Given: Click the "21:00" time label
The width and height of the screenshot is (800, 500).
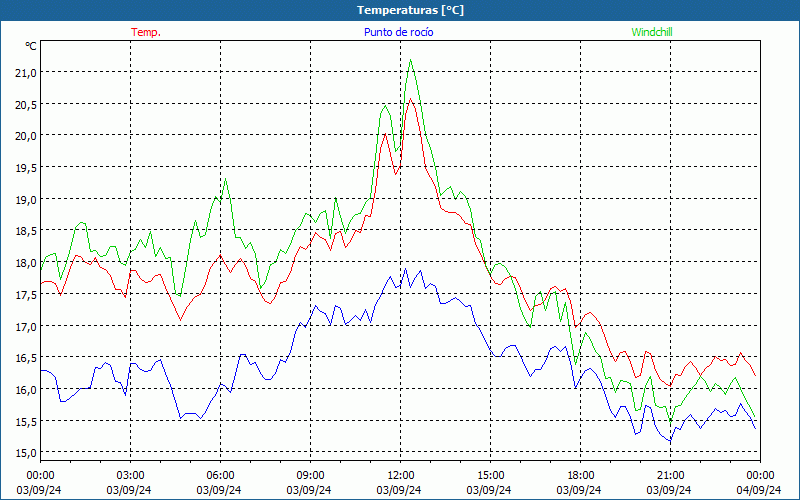Looking at the screenshot, I should [670, 476].
